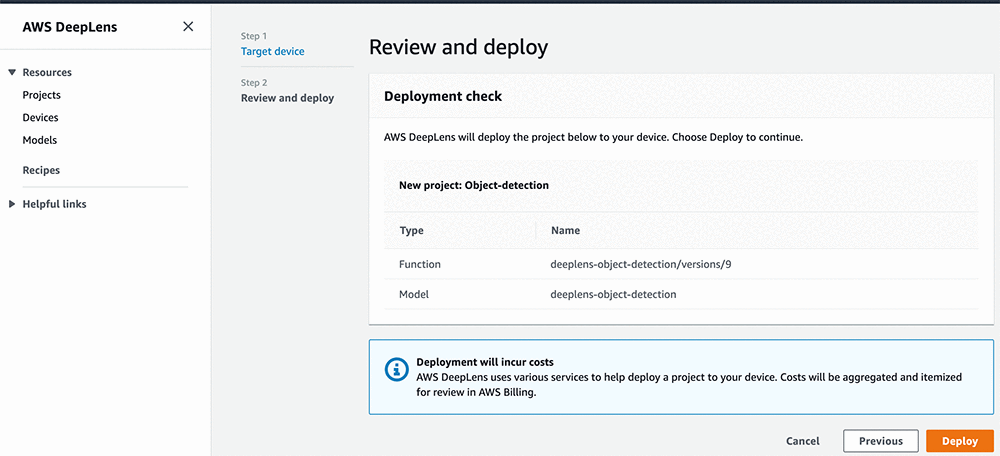Screen dimensions: 1000x456
Task: Close the AWS DeepLens sidebar panel
Action: click(188, 27)
